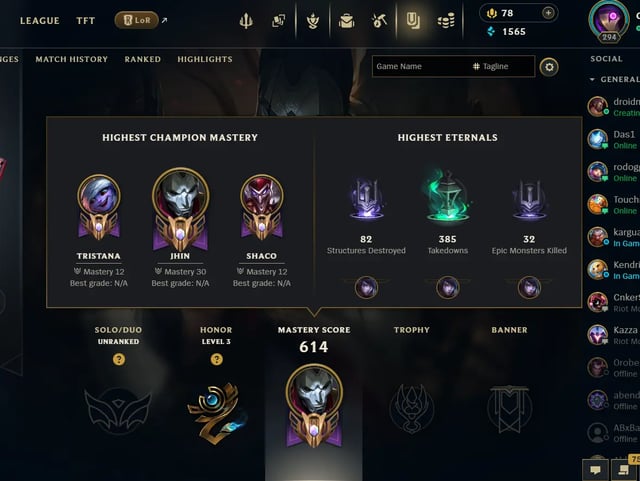Open the profile settings gear
The image size is (640, 481).
549,67
